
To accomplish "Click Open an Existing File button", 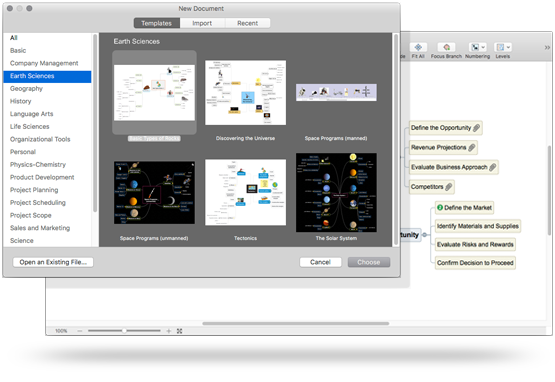I will [x=53, y=262].
